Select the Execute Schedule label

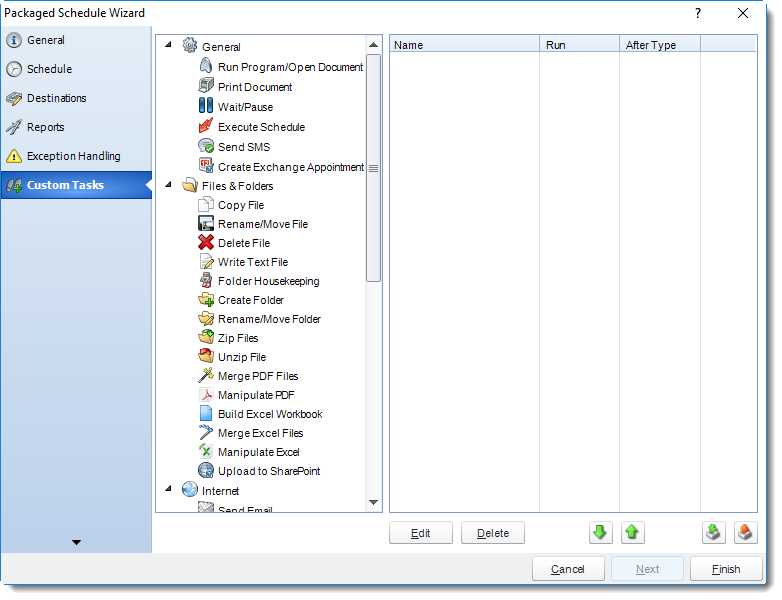tap(261, 127)
